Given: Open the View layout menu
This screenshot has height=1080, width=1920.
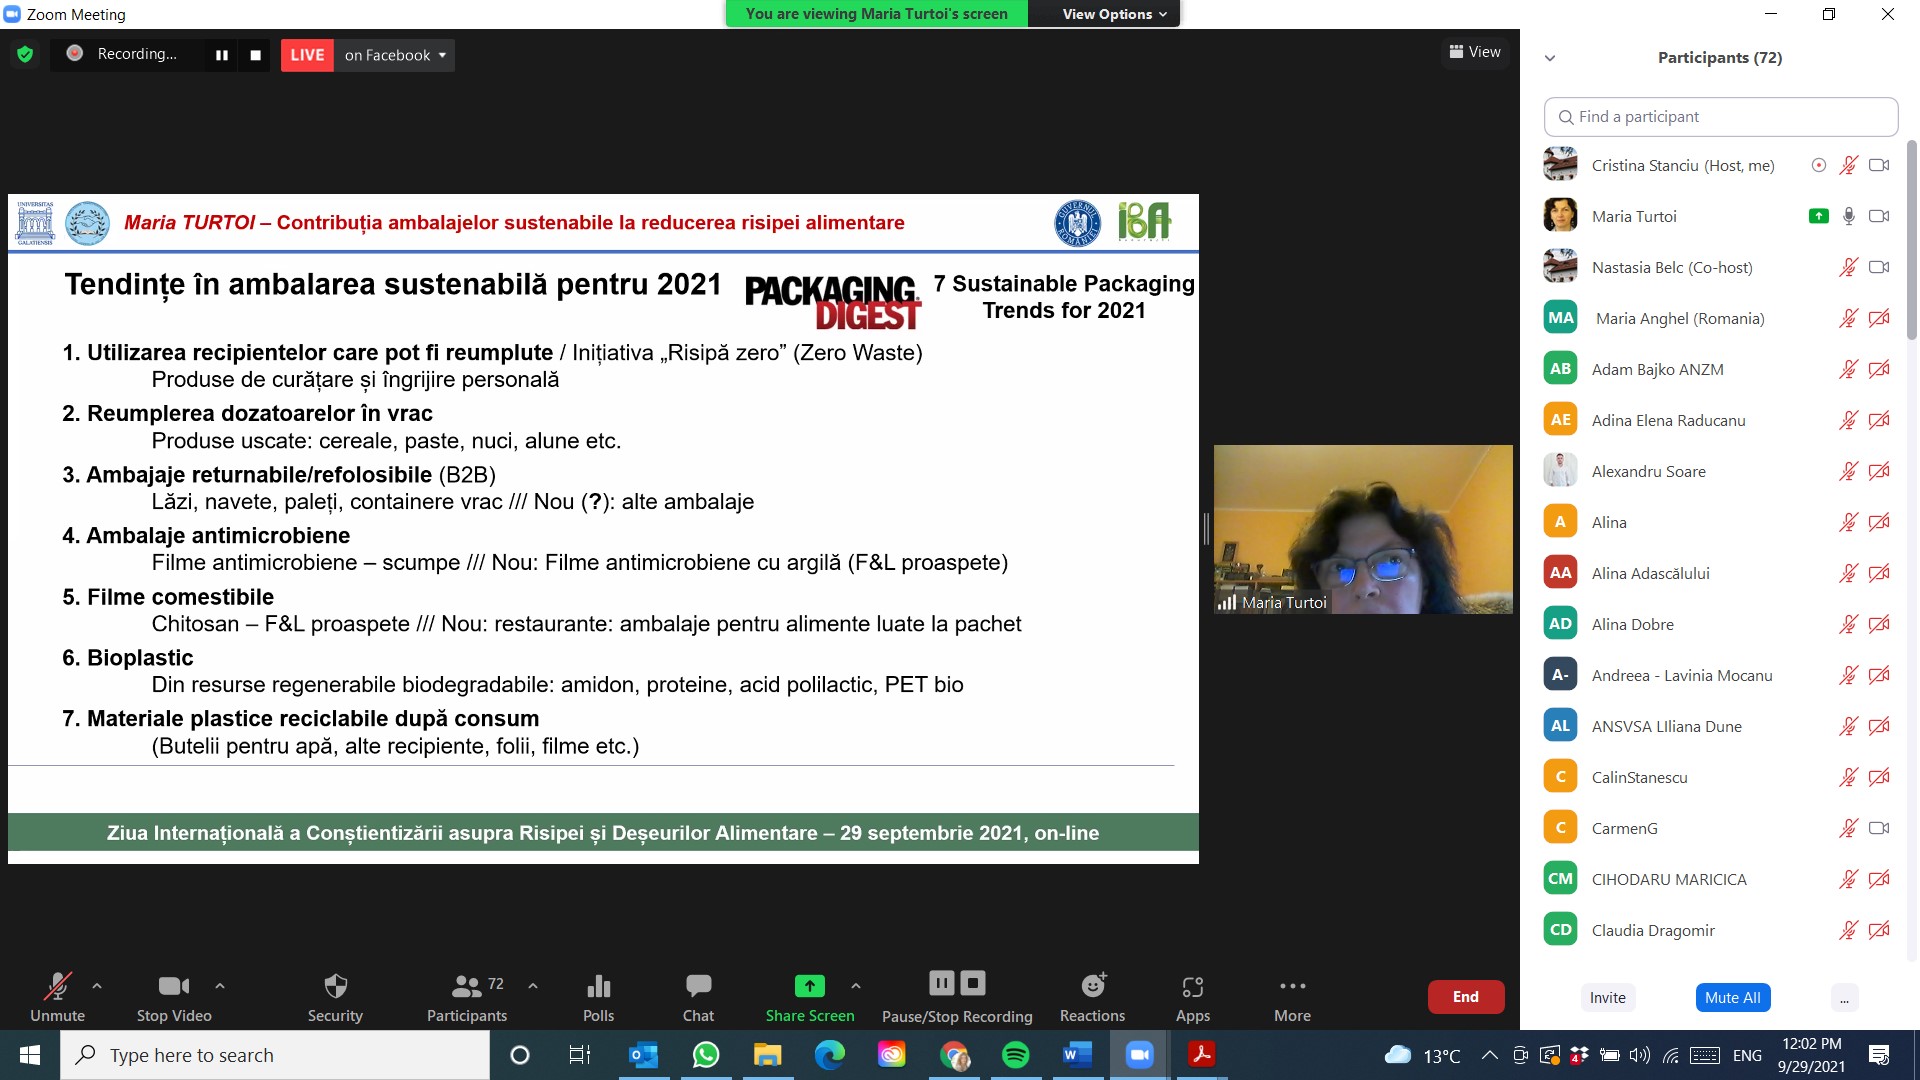Looking at the screenshot, I should tap(1475, 52).
